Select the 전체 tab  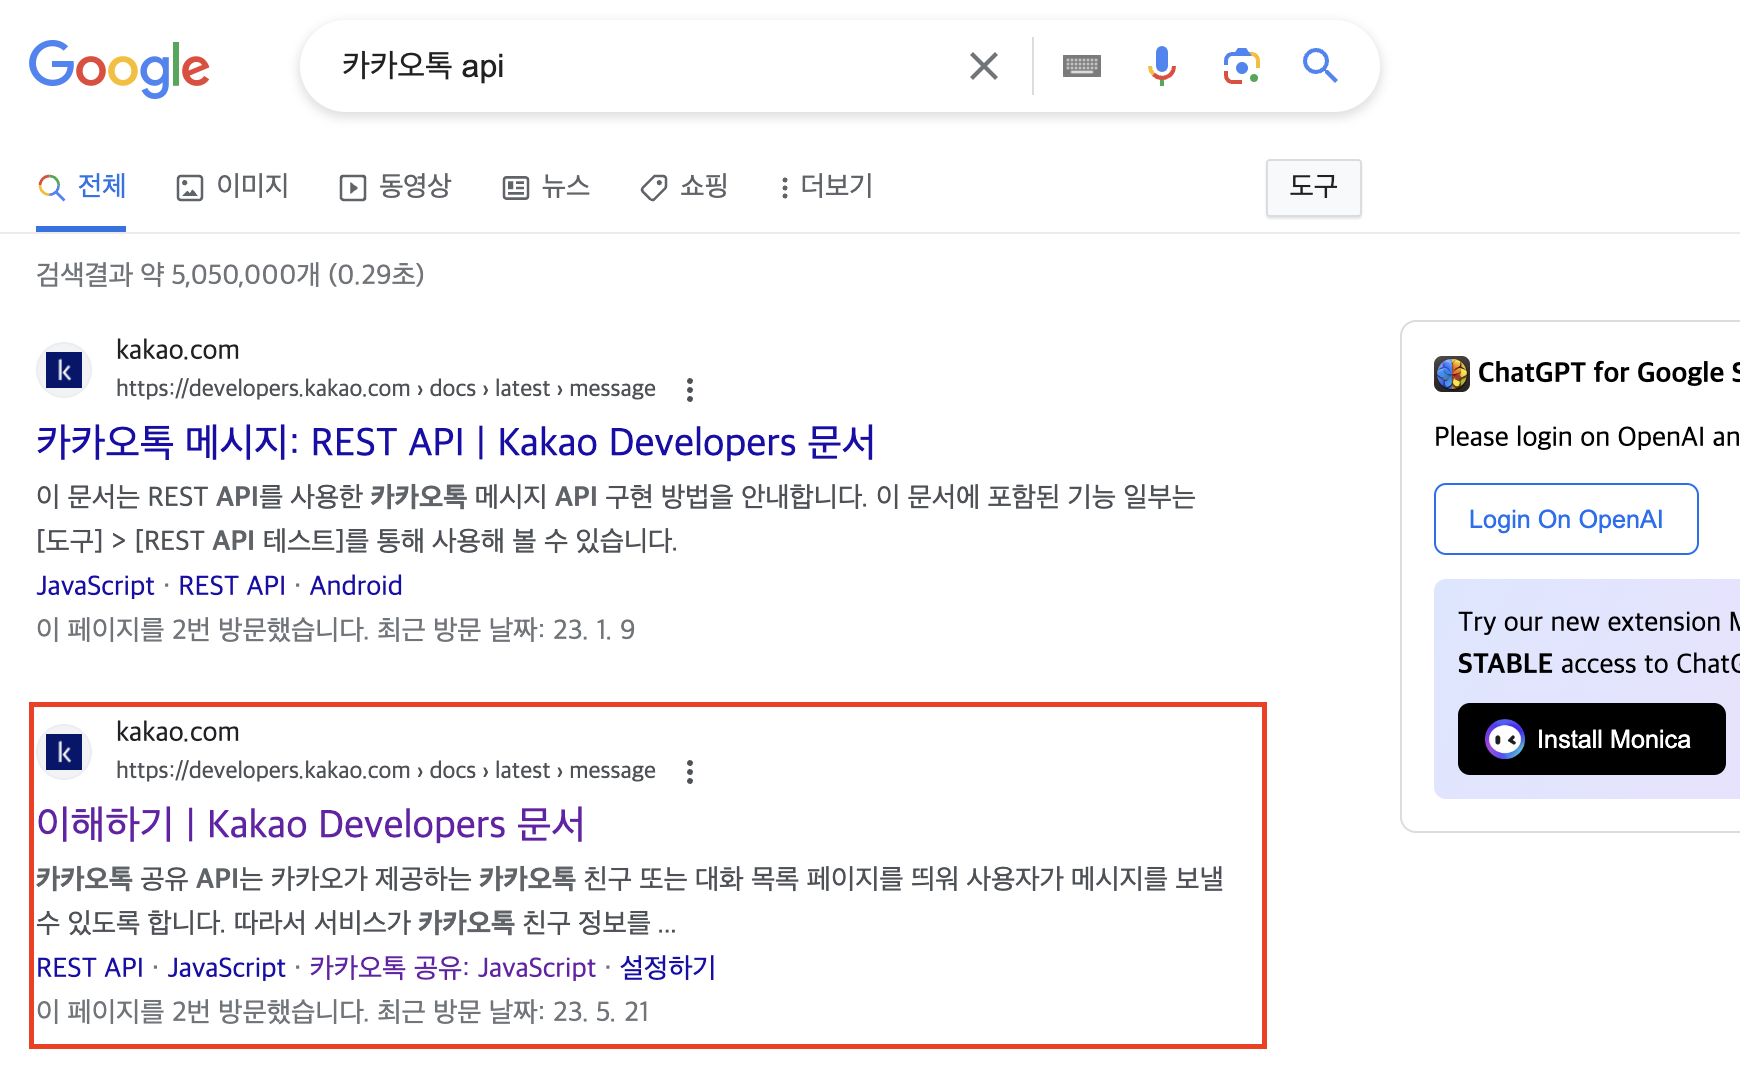(82, 187)
